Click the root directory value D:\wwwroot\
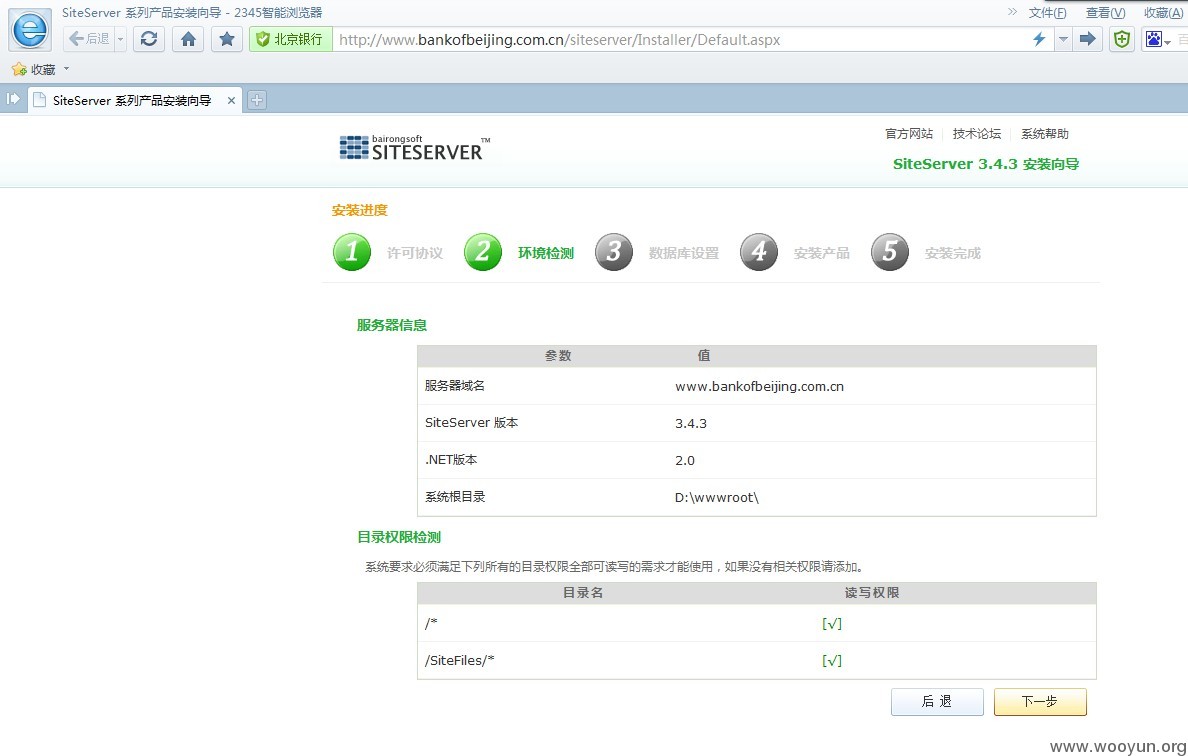The width and height of the screenshot is (1188, 756). [x=717, y=498]
